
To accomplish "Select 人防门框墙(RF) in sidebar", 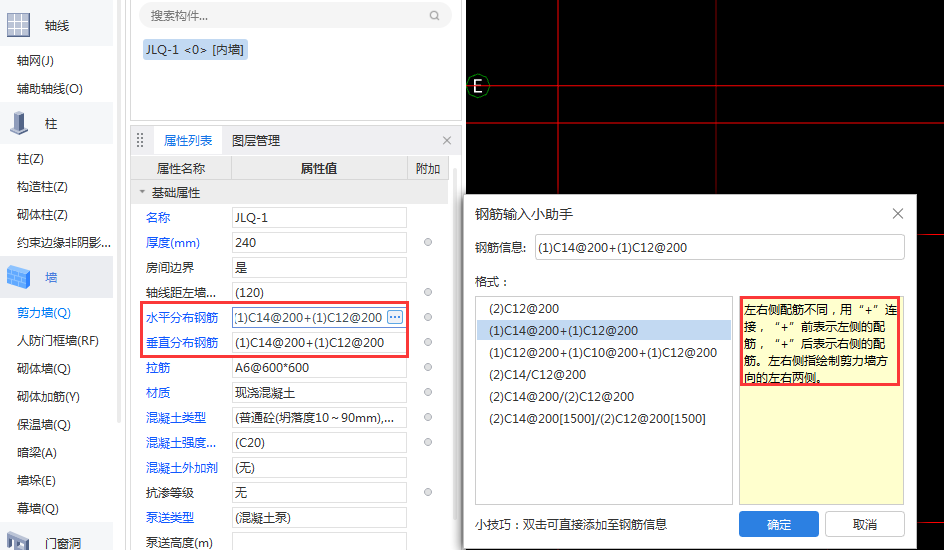I will [58, 341].
